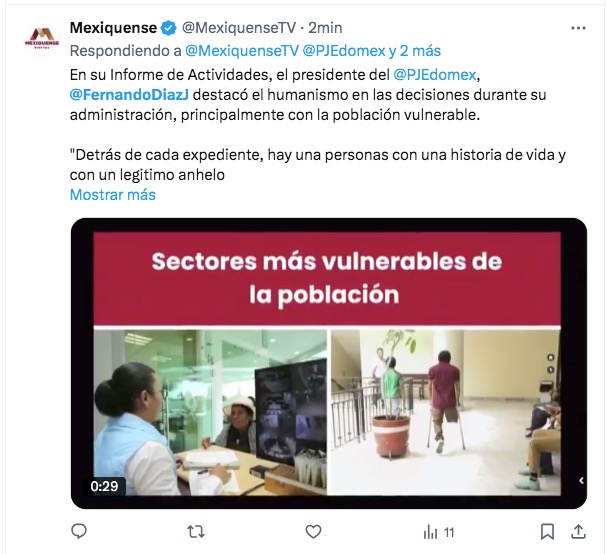Bookmark this tweet
The image size is (606, 554).
point(547,532)
